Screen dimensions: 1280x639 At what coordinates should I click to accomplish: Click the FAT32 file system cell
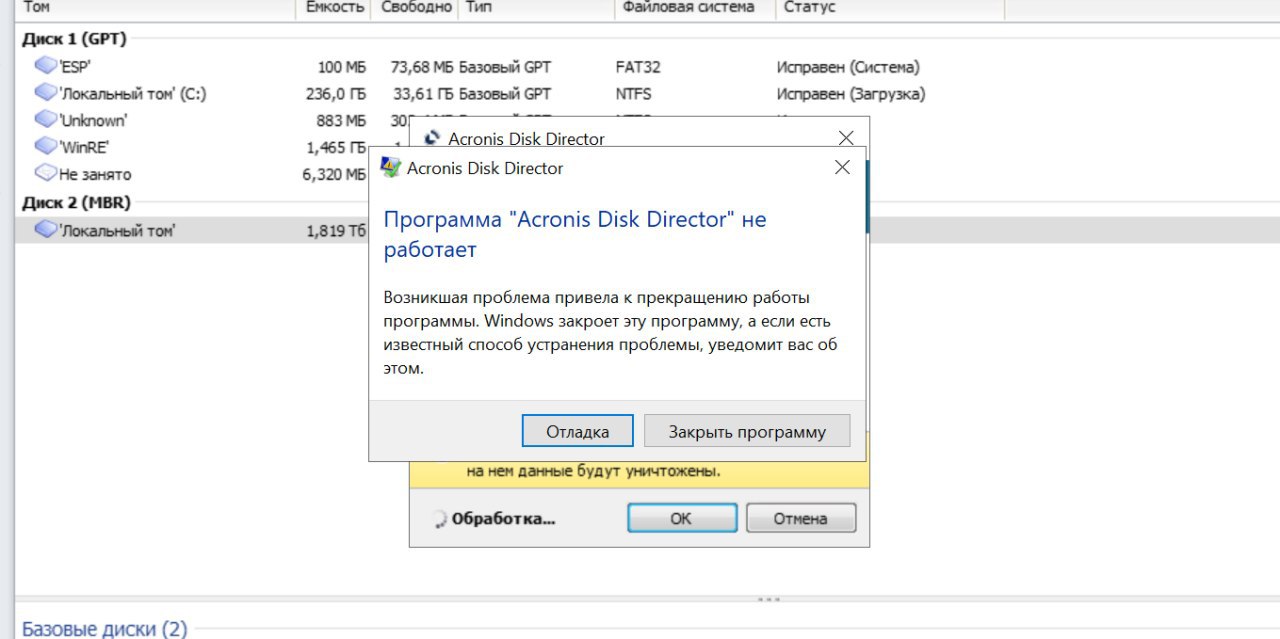pyautogui.click(x=638, y=67)
